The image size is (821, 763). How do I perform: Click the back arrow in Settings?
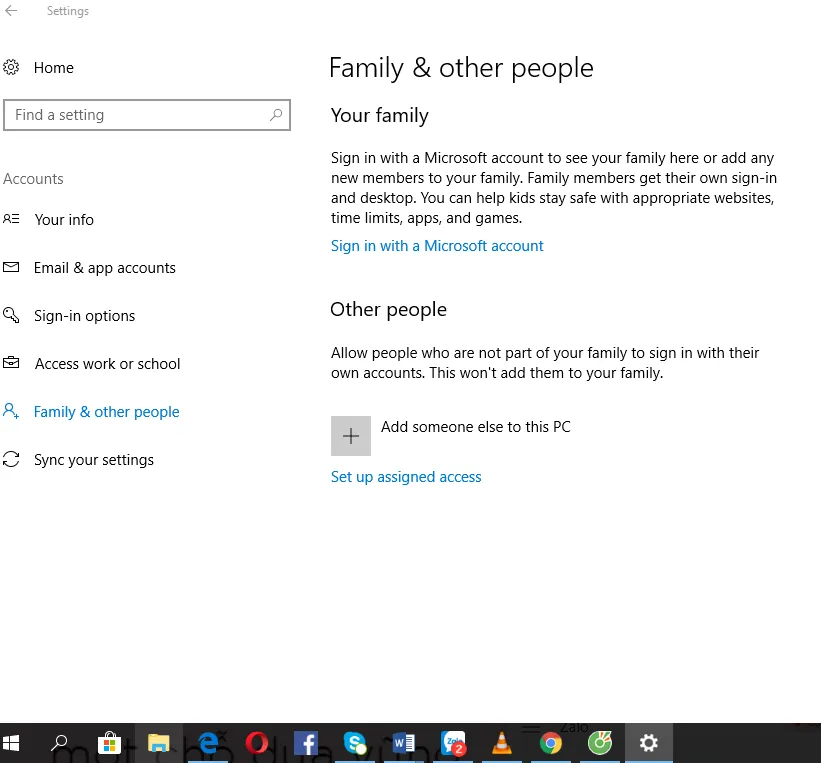pyautogui.click(x=12, y=11)
